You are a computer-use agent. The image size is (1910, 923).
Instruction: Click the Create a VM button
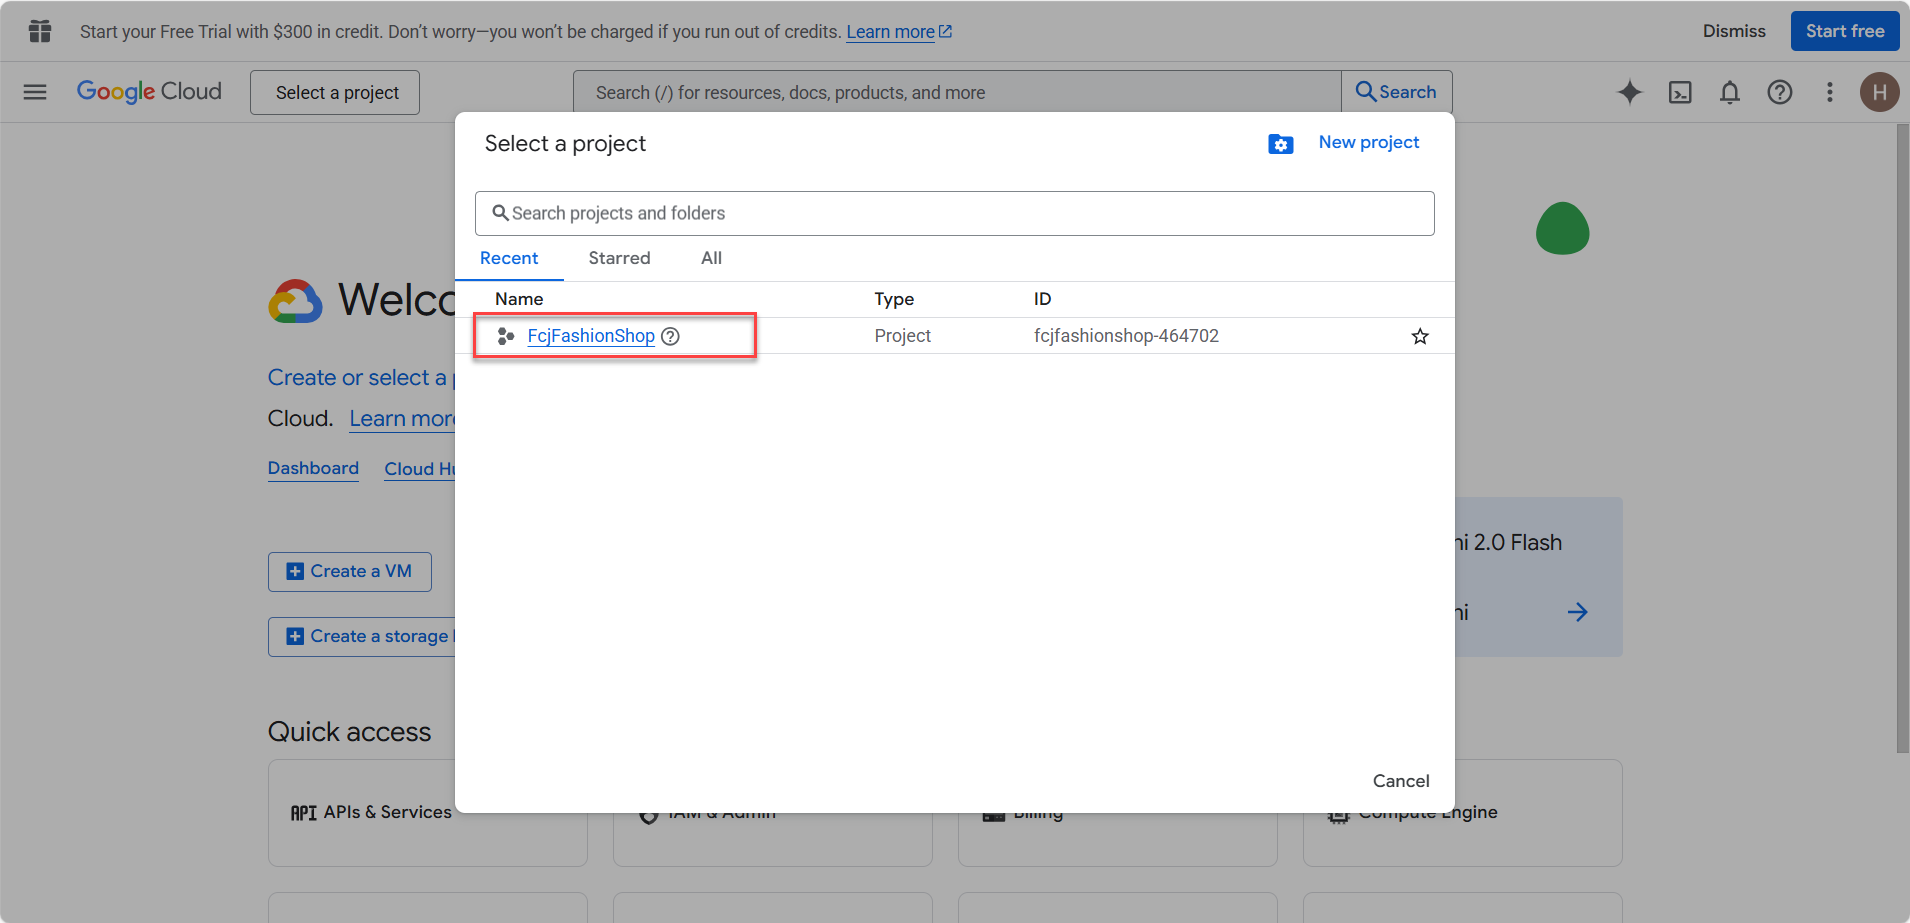[350, 572]
